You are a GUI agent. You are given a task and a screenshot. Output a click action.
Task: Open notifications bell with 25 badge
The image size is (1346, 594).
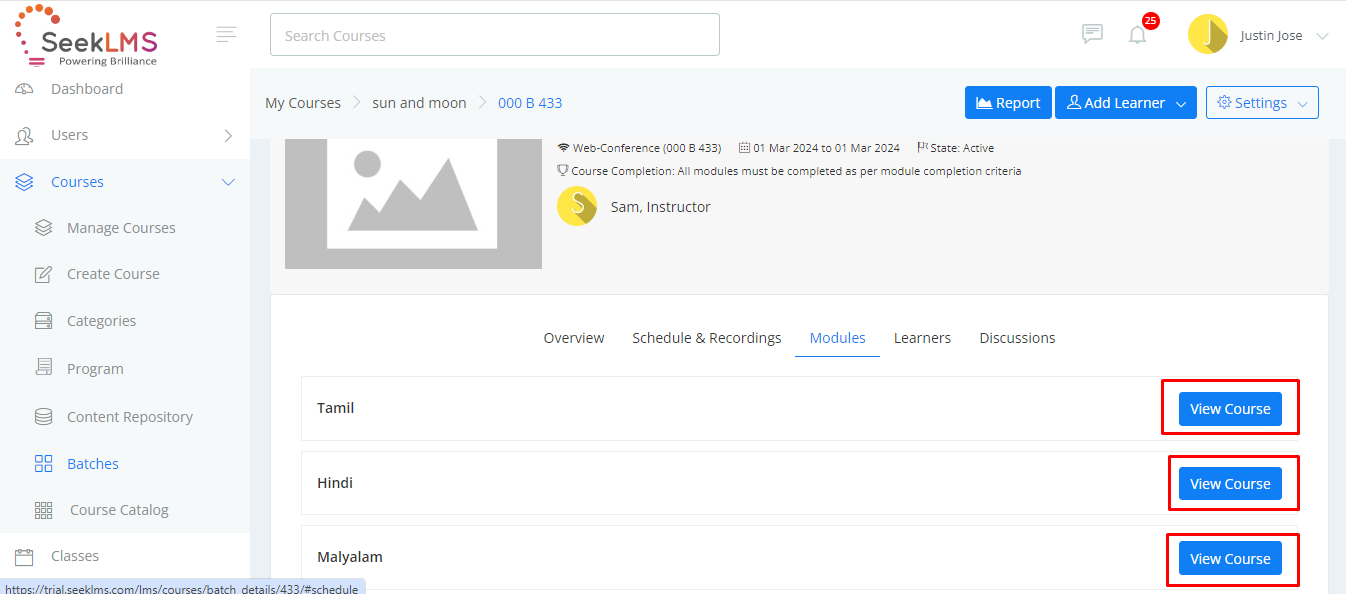coord(1138,35)
